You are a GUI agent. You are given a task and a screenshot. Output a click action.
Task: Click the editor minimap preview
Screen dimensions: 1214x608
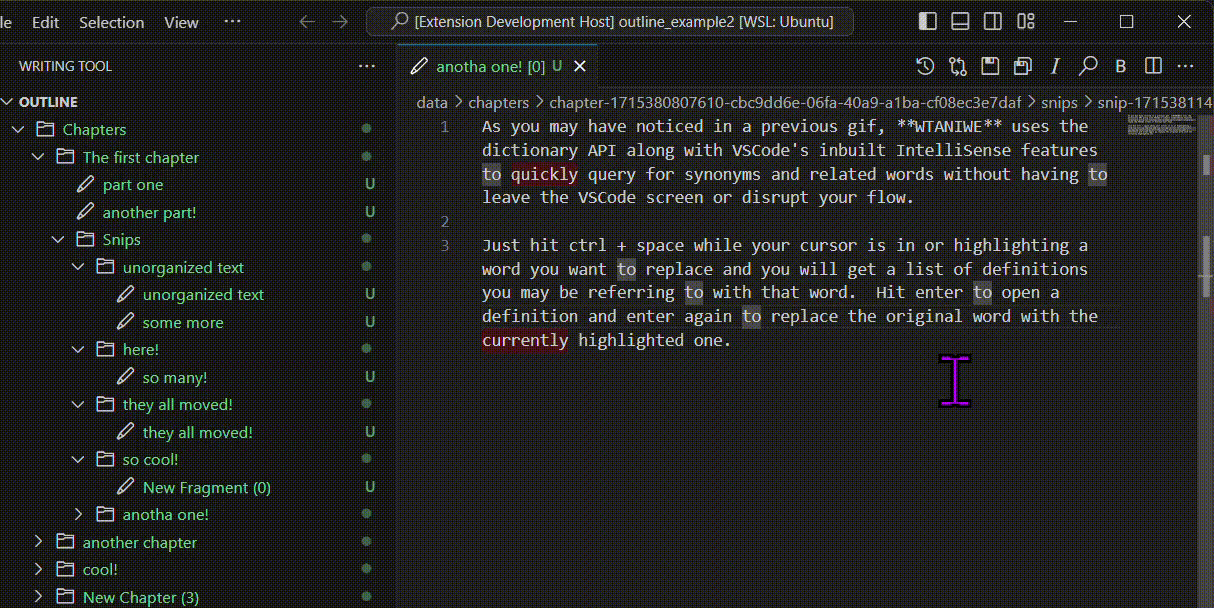pyautogui.click(x=1160, y=124)
